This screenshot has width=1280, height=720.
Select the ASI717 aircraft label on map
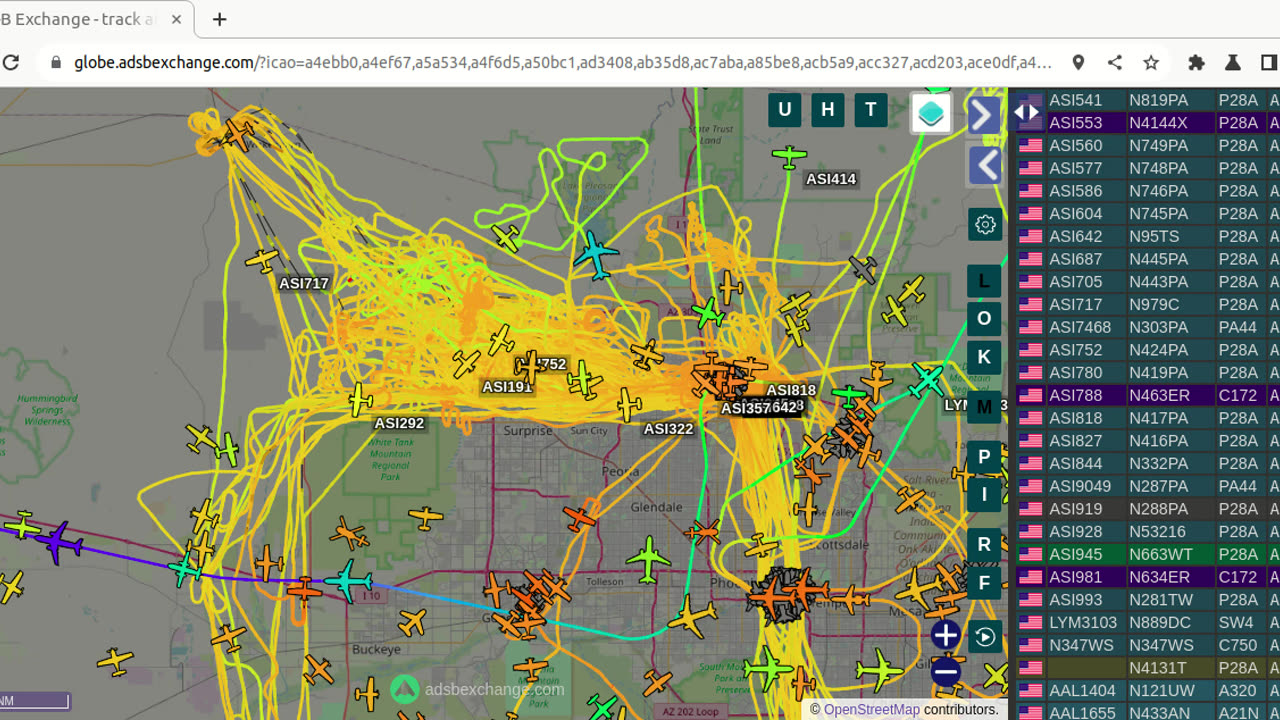pyautogui.click(x=304, y=283)
